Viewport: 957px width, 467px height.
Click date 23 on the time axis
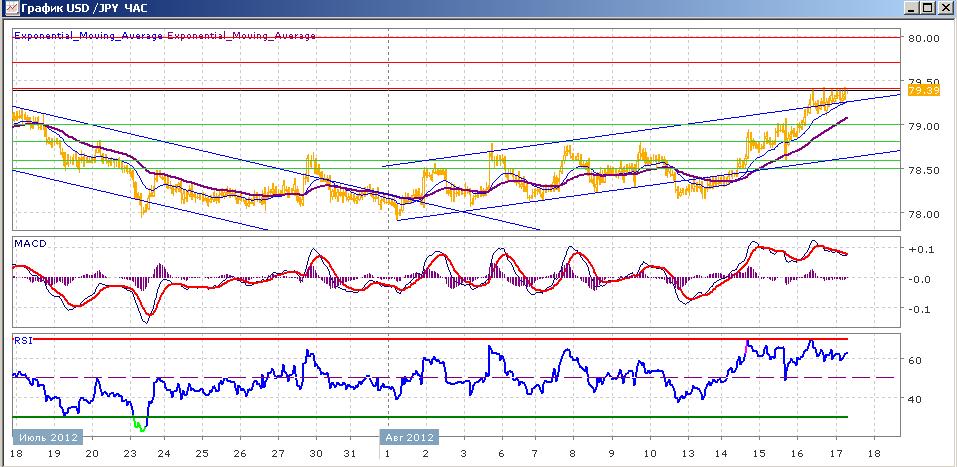130,455
